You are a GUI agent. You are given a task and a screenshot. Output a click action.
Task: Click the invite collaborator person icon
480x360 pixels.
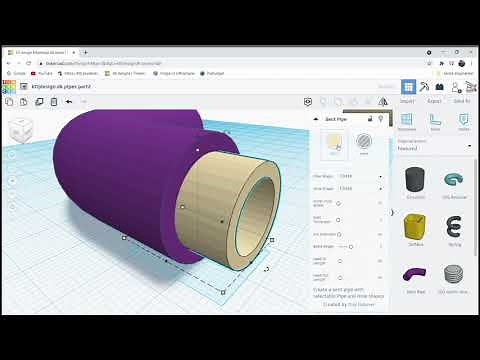click(456, 87)
